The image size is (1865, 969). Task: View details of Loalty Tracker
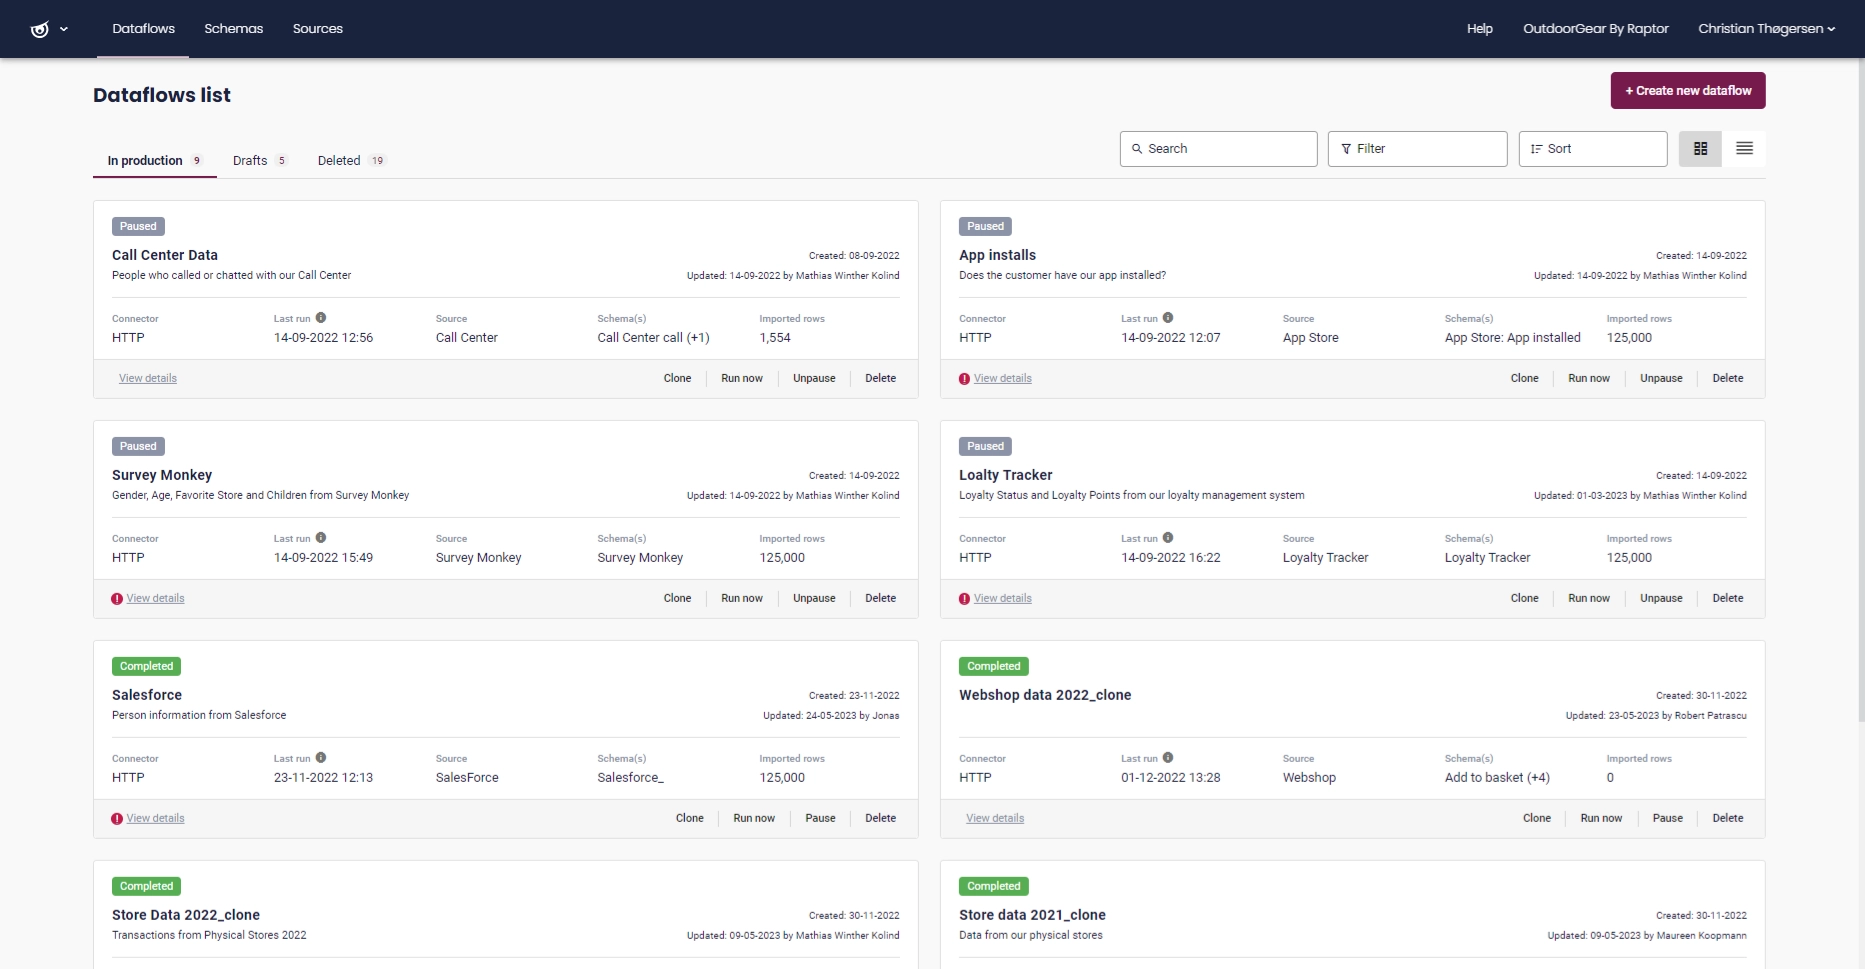point(1003,599)
